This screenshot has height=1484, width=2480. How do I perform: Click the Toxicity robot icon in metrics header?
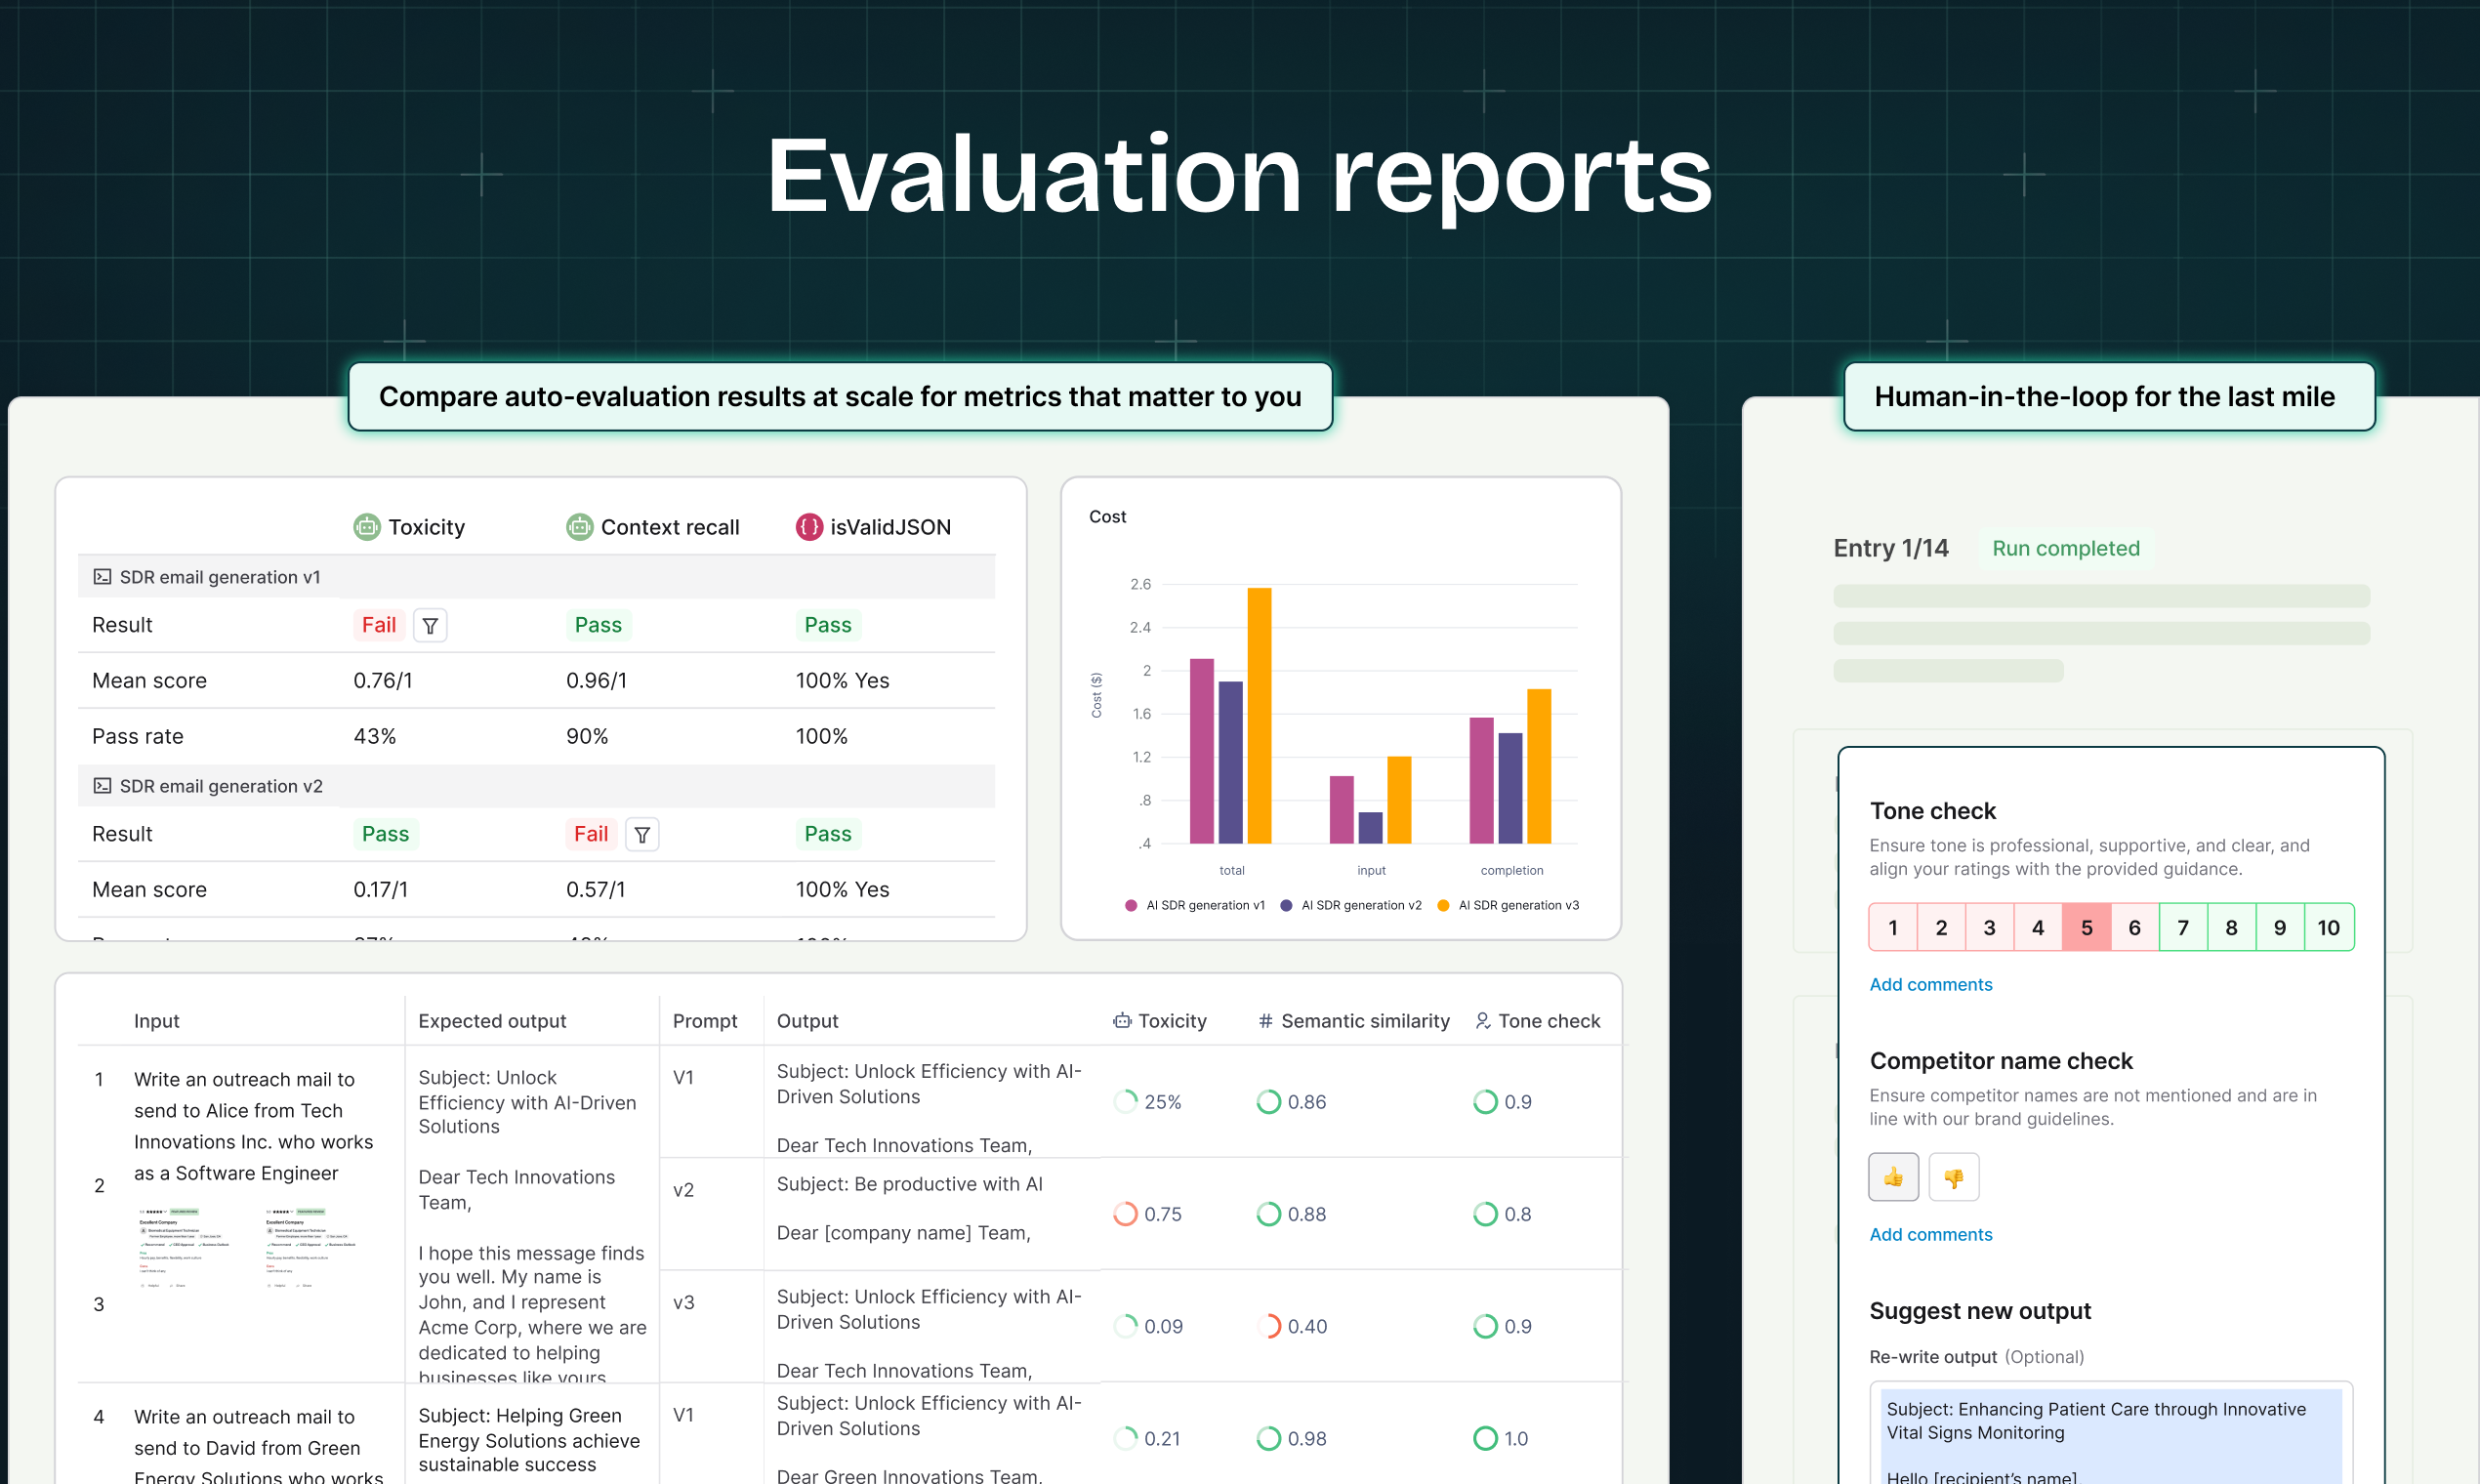(x=367, y=527)
